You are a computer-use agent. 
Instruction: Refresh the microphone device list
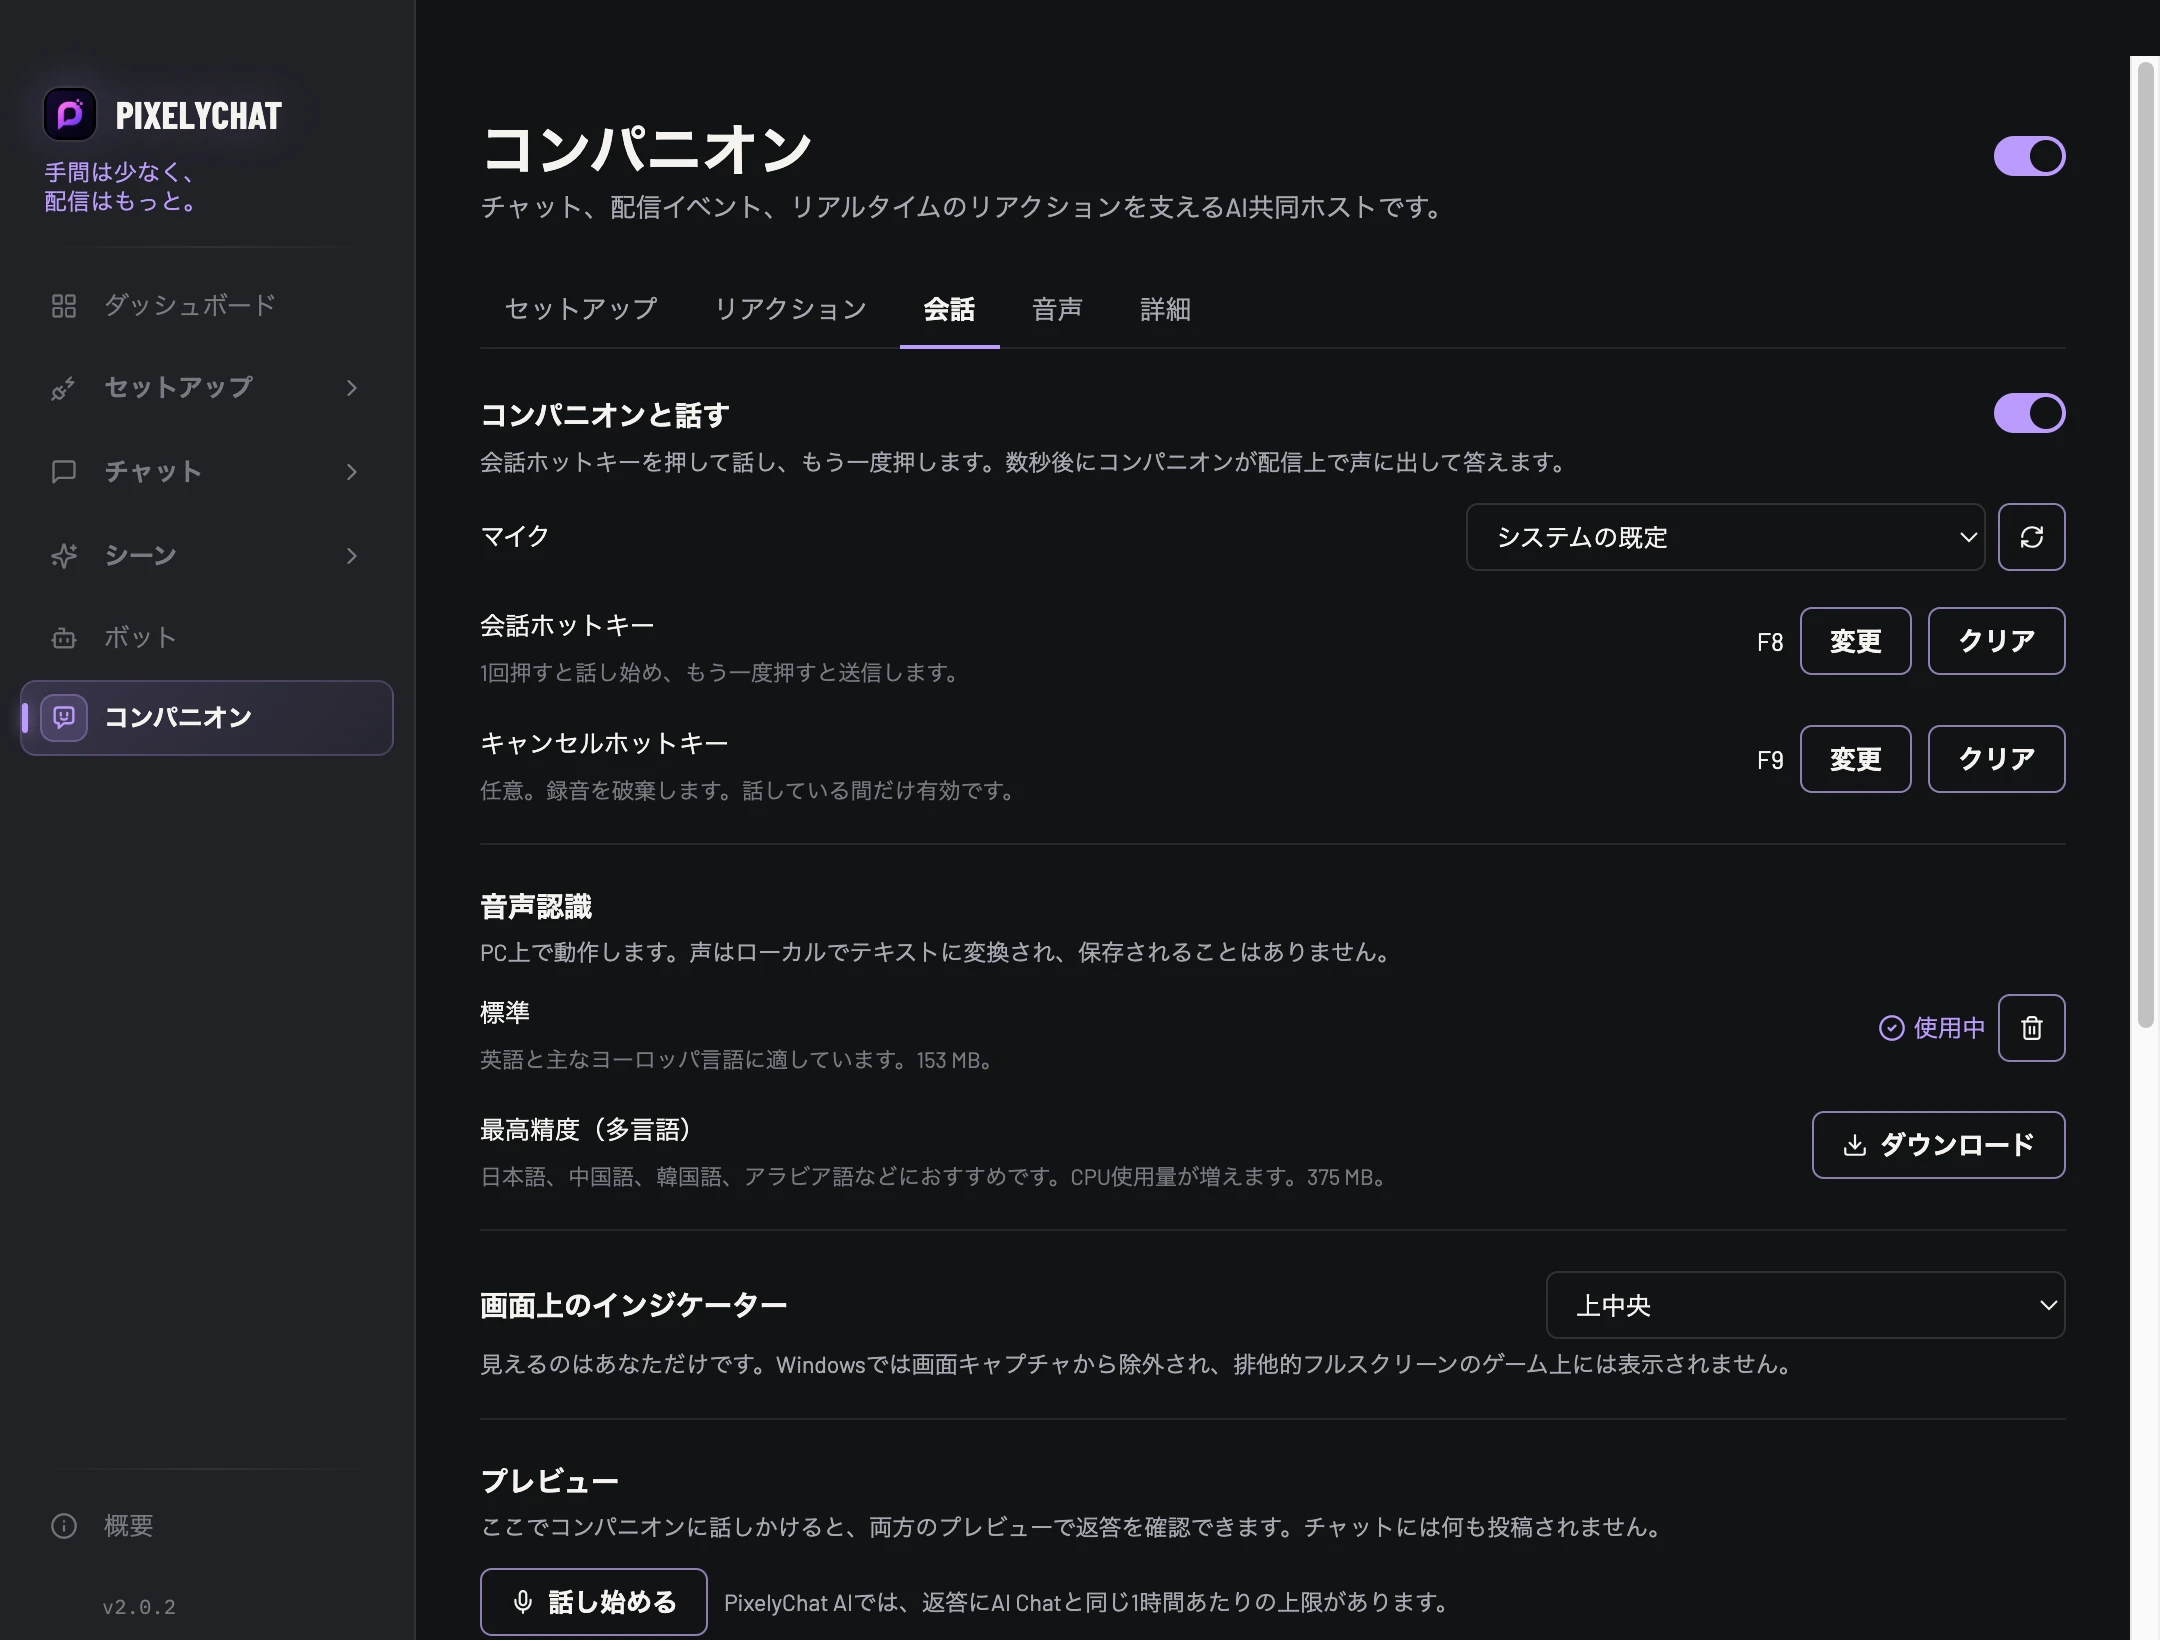tap(2031, 537)
